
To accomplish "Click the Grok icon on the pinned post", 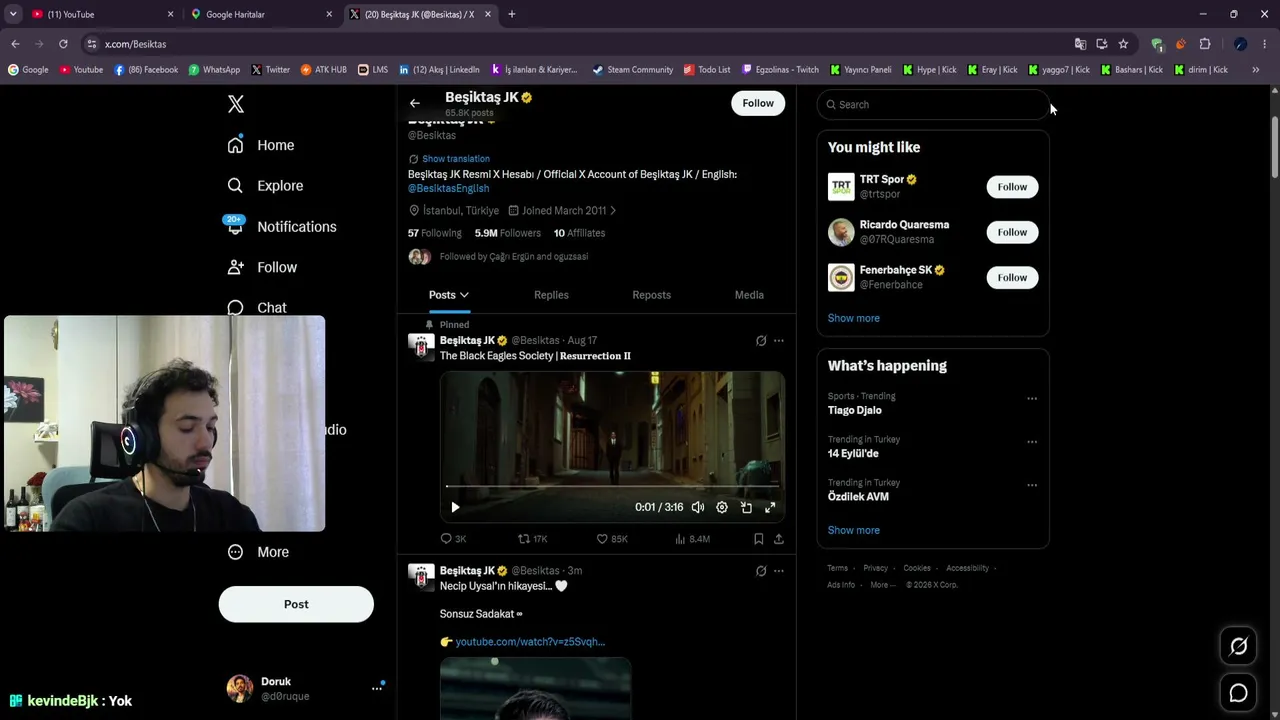I will pos(761,341).
